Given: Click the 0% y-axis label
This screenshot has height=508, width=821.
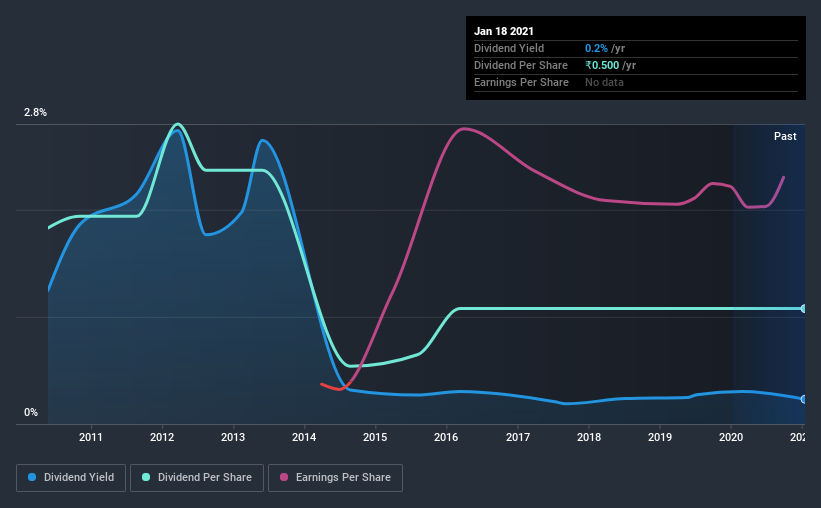Looking at the screenshot, I should click(x=31, y=413).
